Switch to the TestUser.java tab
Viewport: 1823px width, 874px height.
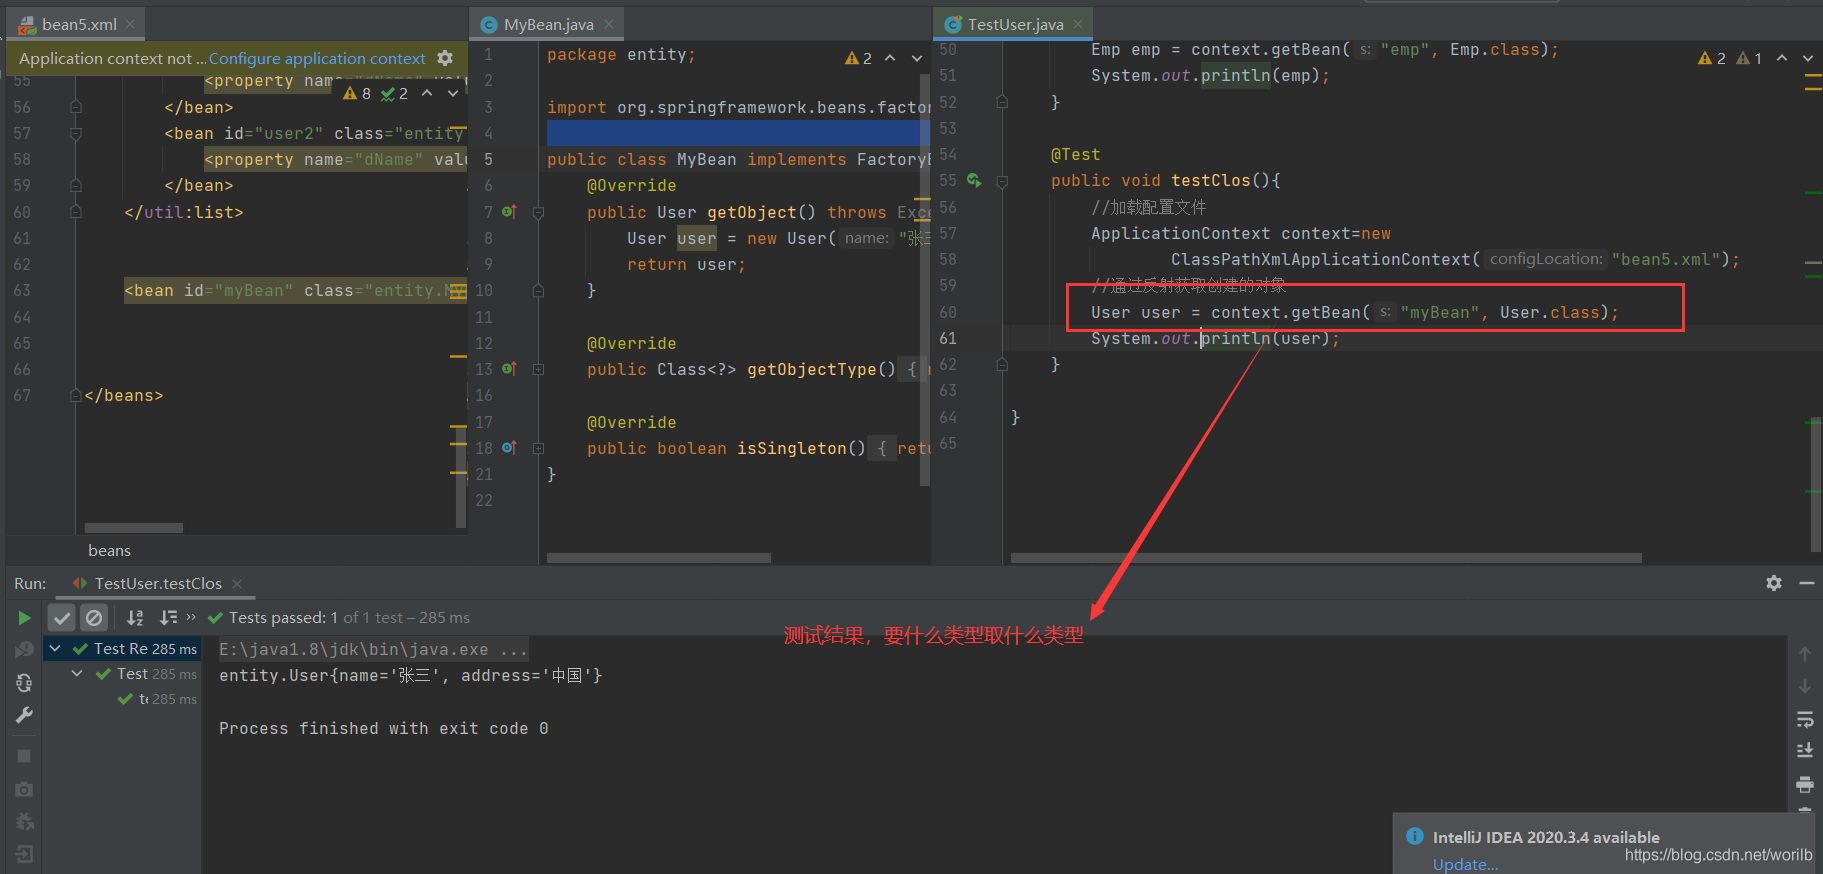[x=1015, y=24]
